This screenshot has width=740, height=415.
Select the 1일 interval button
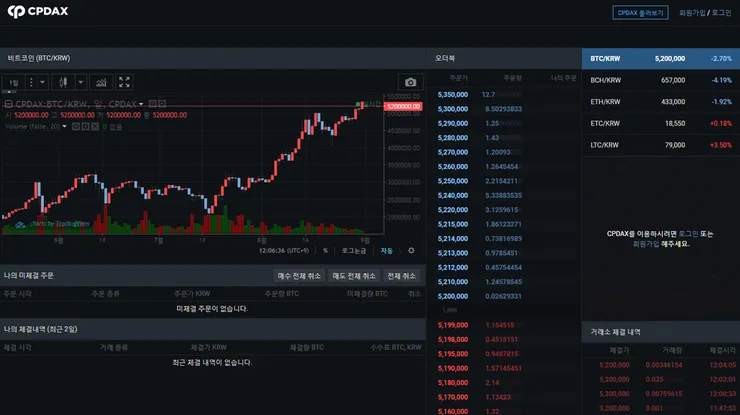pos(14,83)
